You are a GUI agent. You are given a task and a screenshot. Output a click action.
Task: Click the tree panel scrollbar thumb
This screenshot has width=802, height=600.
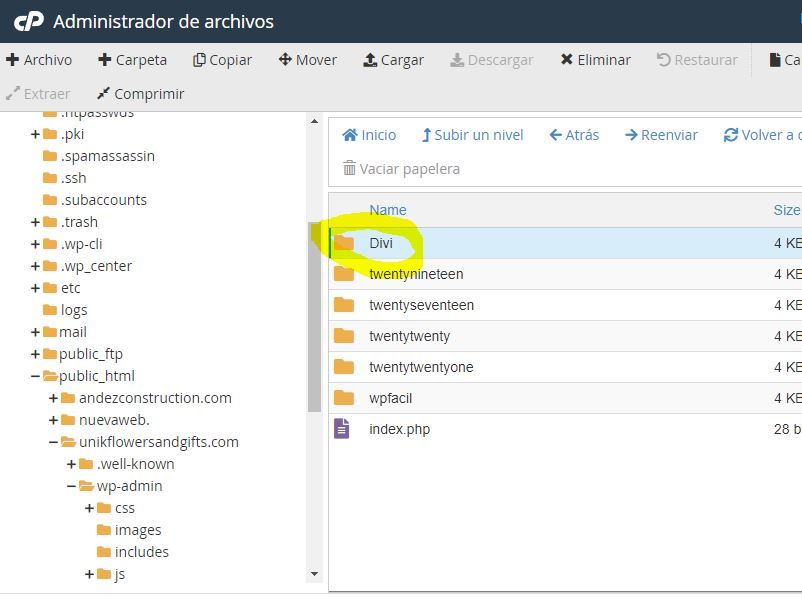point(314,317)
